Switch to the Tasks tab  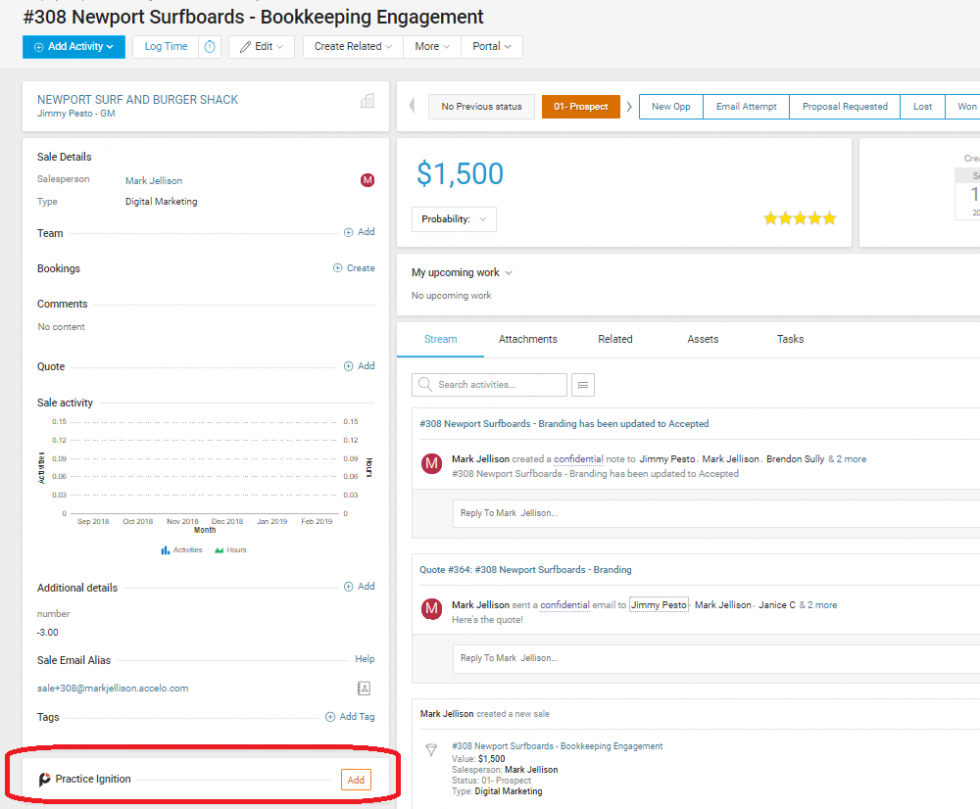tap(790, 339)
